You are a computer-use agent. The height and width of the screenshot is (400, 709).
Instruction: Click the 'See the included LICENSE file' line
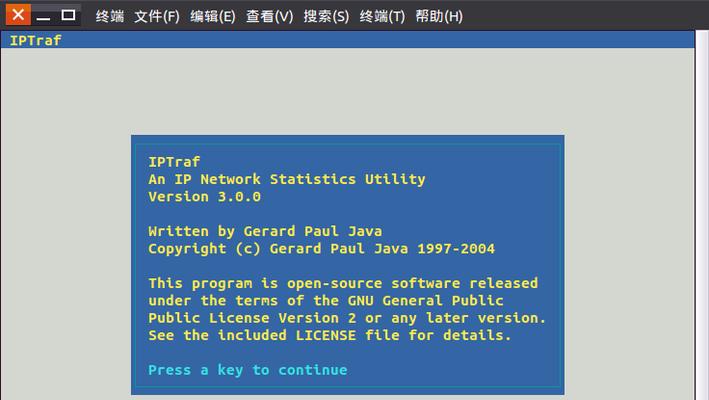point(330,335)
